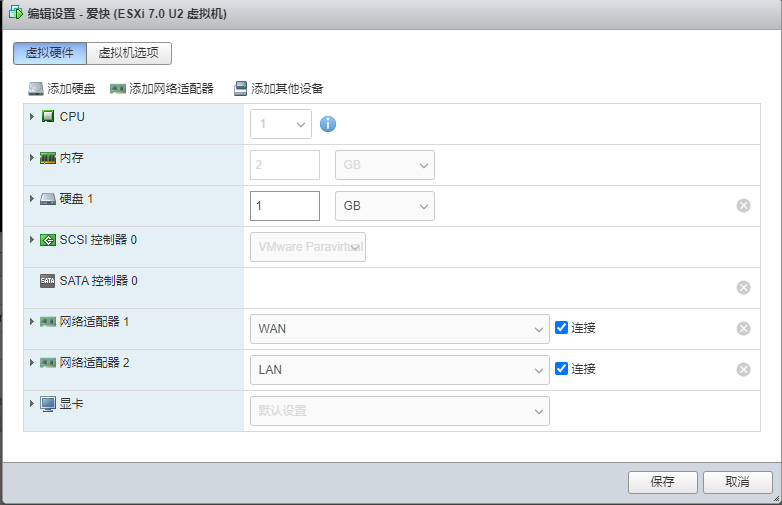Image resolution: width=782 pixels, height=505 pixels.
Task: Expand the CPU settings row
Action: 32,117
